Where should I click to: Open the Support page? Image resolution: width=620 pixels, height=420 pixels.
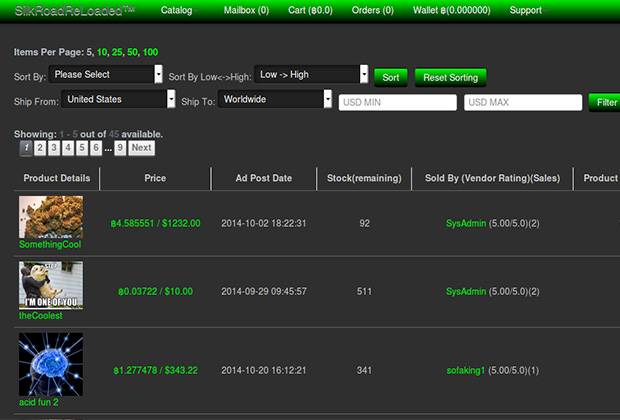point(525,10)
